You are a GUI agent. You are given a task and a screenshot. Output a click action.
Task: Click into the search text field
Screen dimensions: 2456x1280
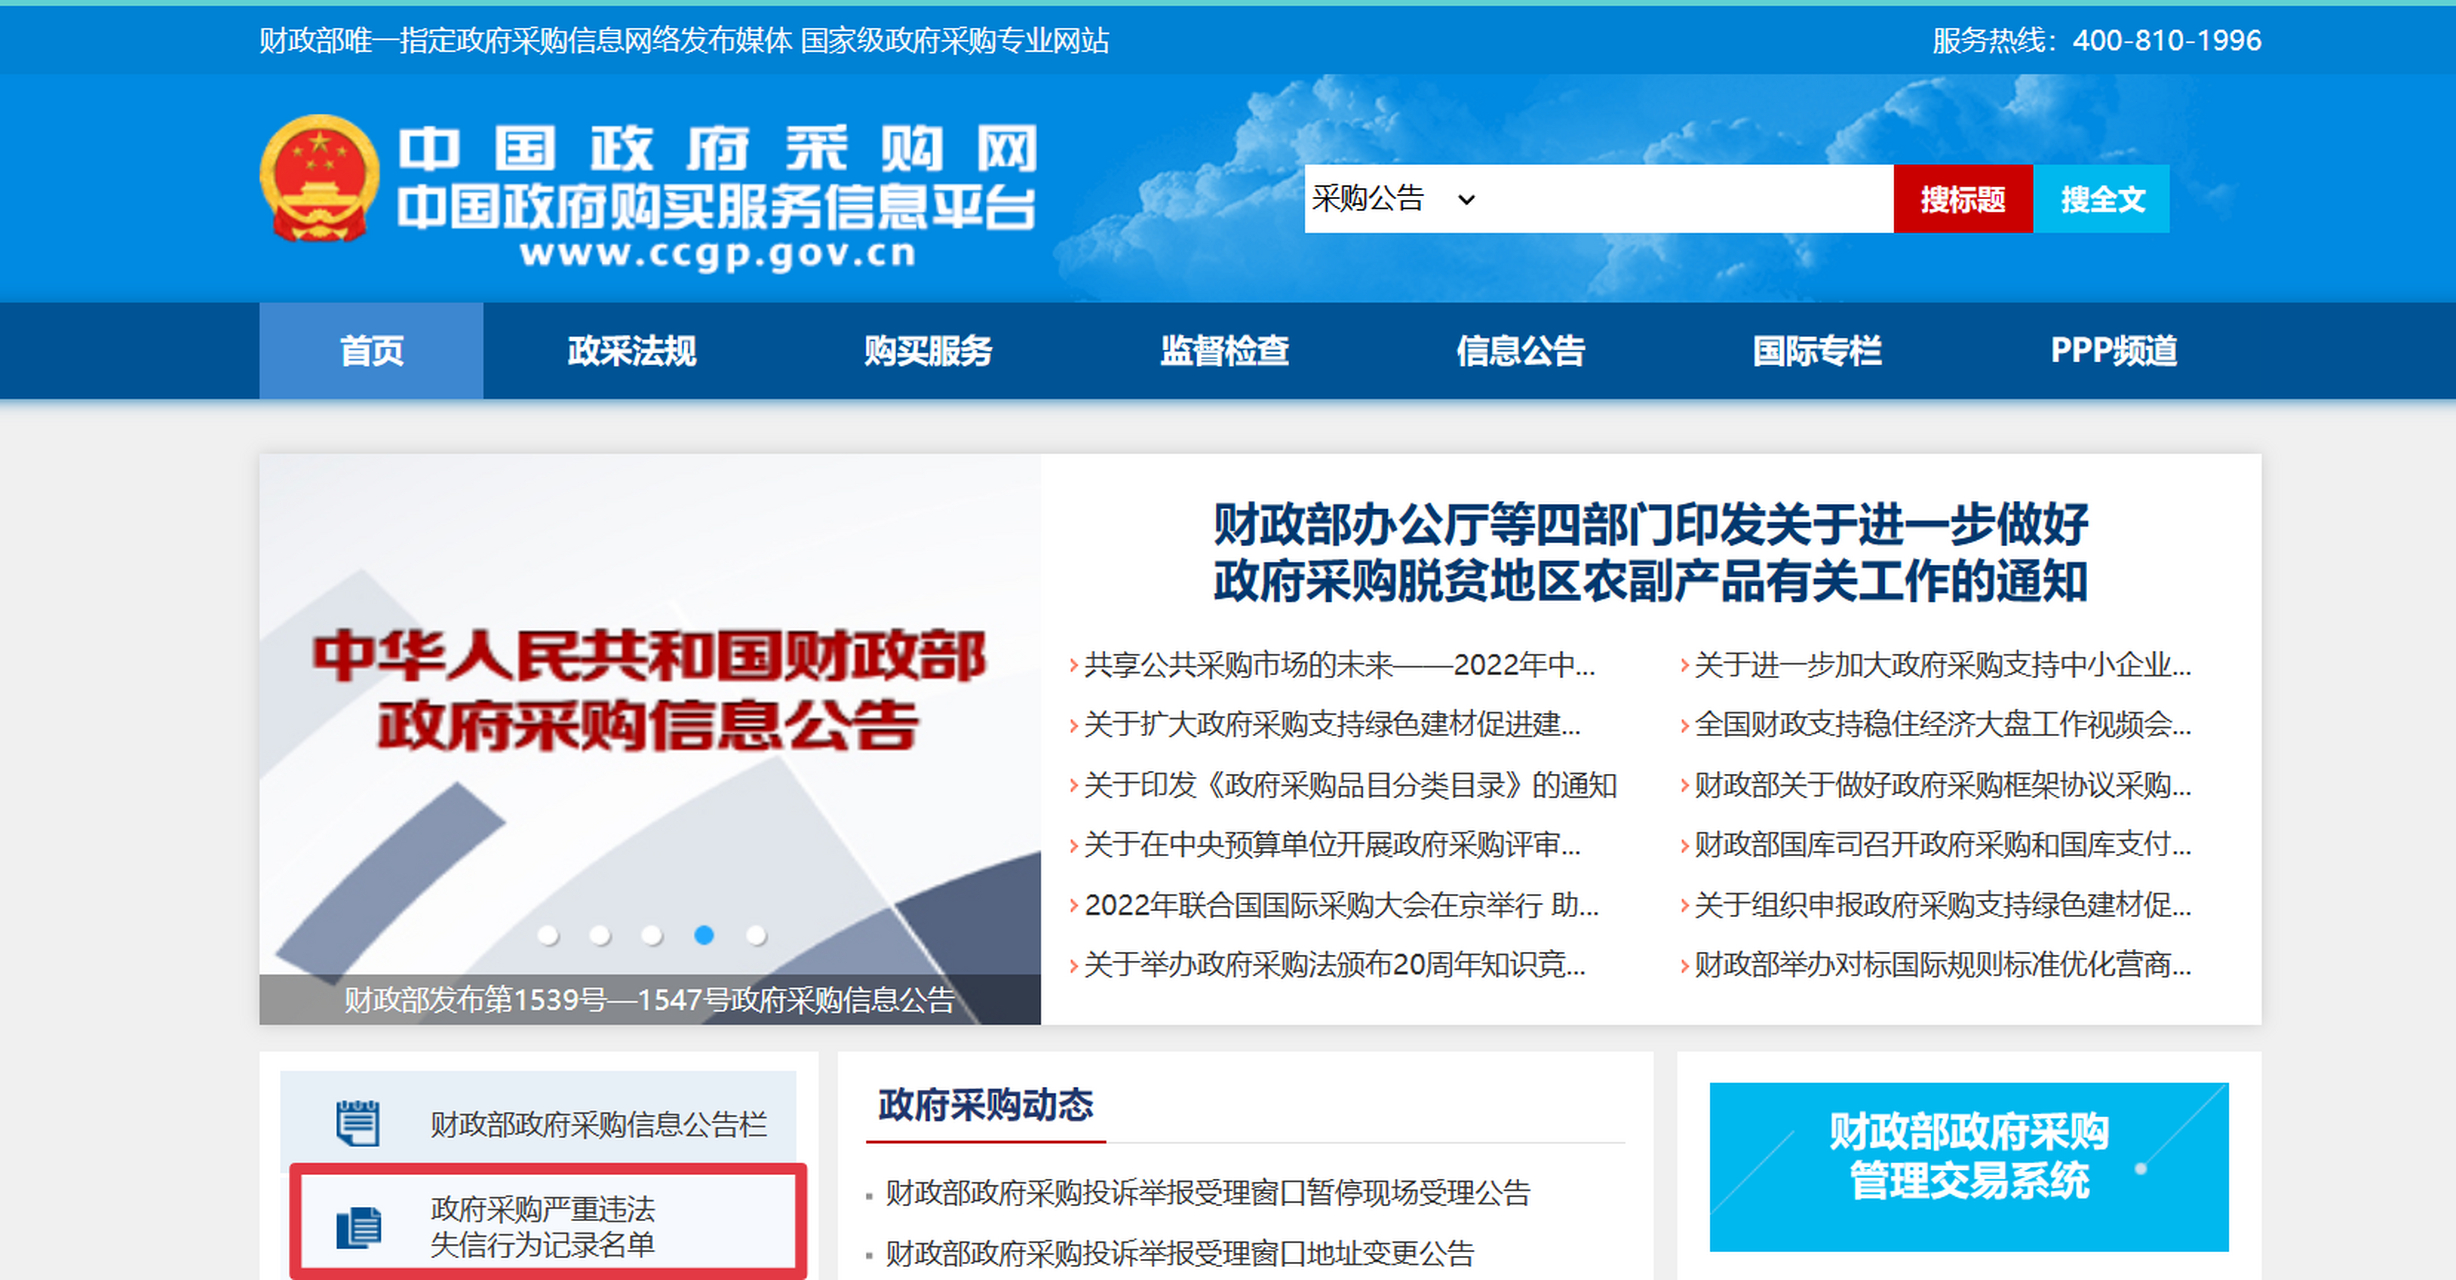coord(1690,199)
